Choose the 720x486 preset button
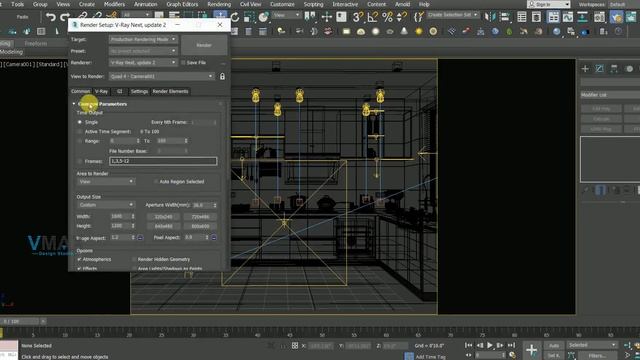The width and height of the screenshot is (640, 360). [x=200, y=217]
